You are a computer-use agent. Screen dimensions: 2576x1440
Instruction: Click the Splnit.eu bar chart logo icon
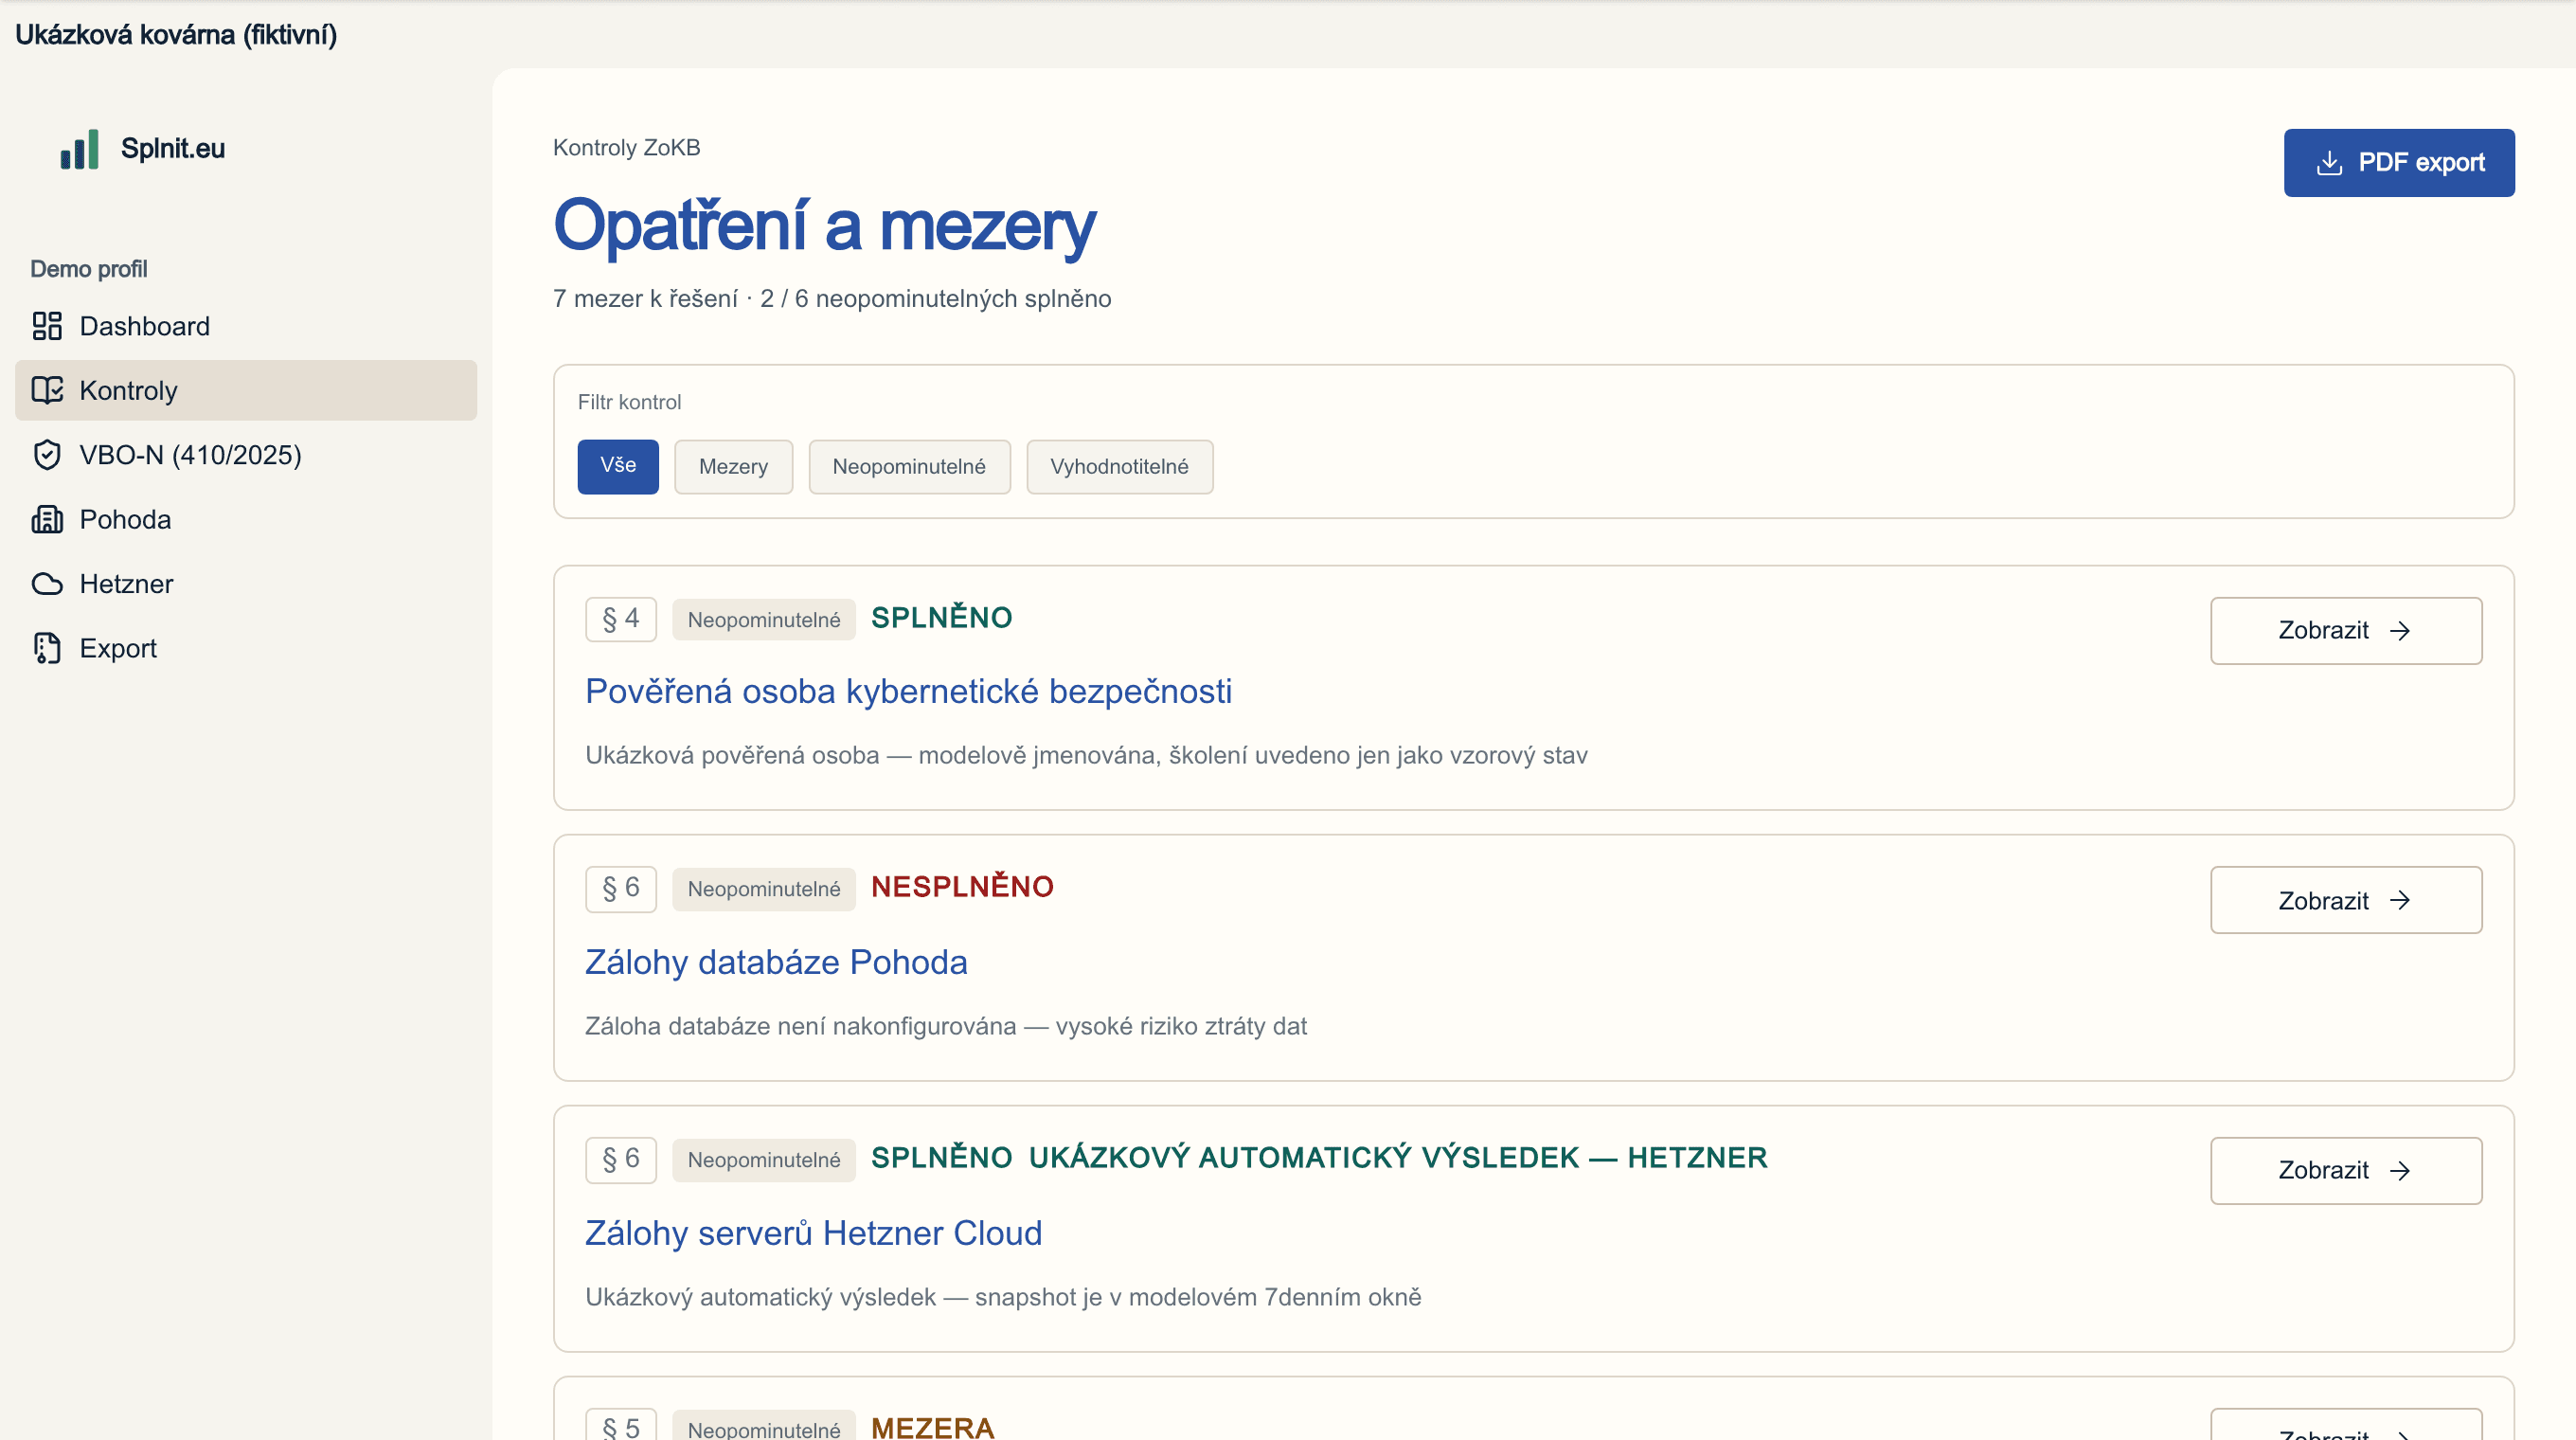click(80, 149)
